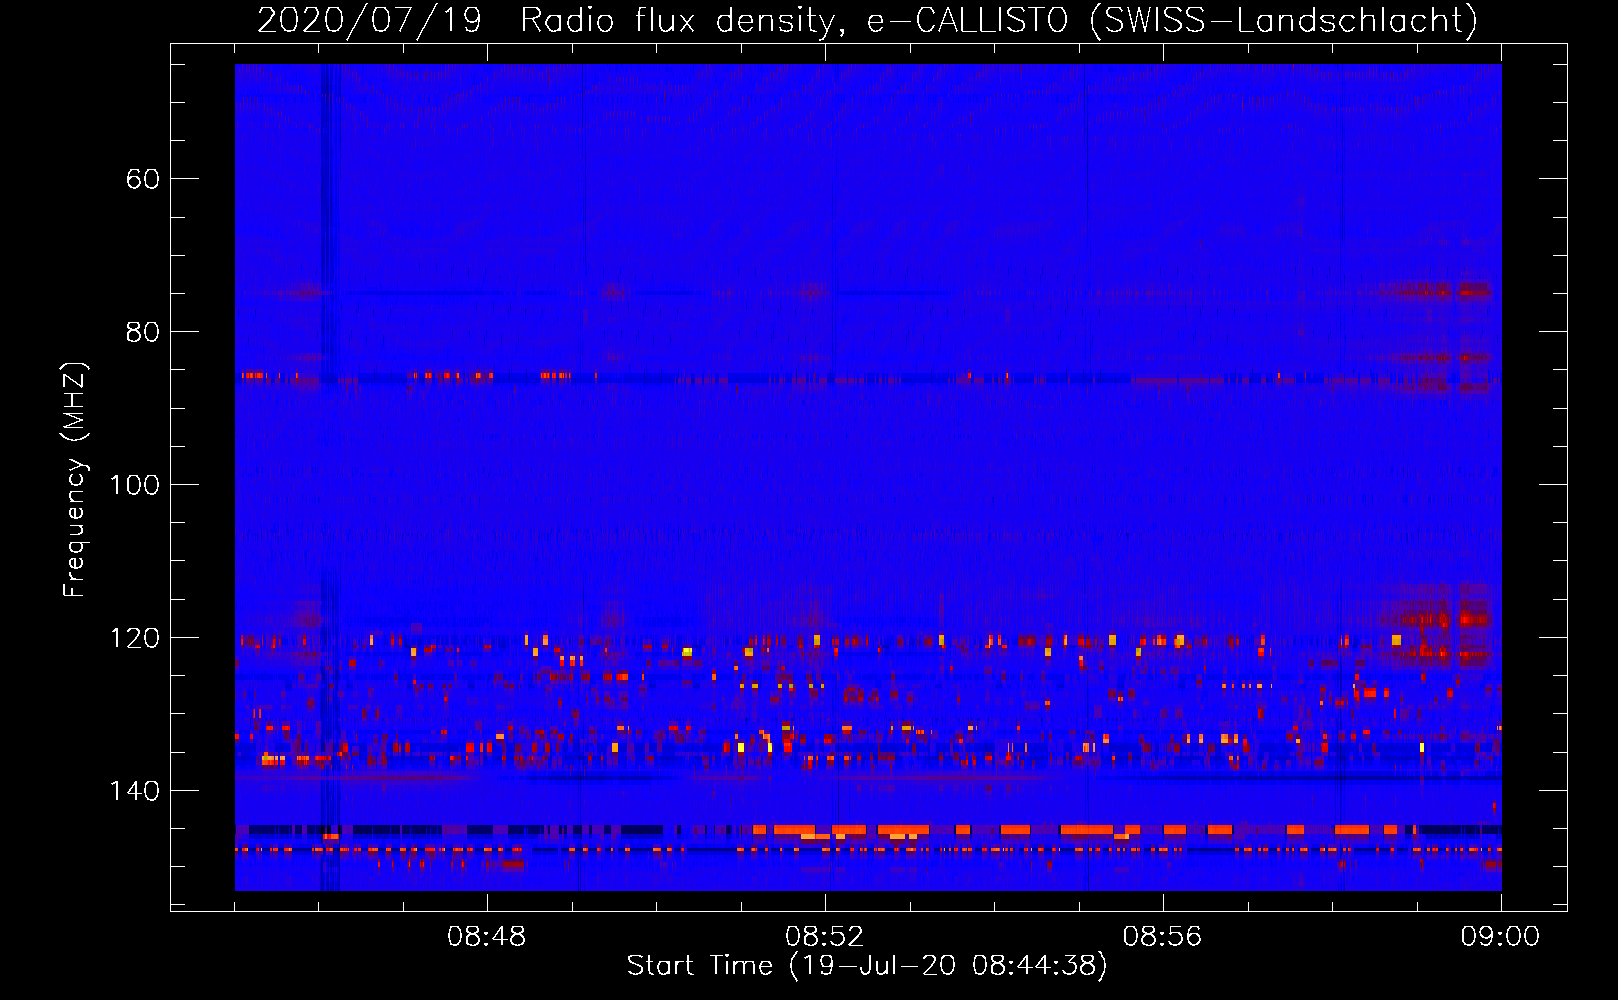Viewport: 1618px width, 1000px height.
Task: Click the plot title "Radio flux density, e-CALLISTO"
Action: (x=794, y=21)
